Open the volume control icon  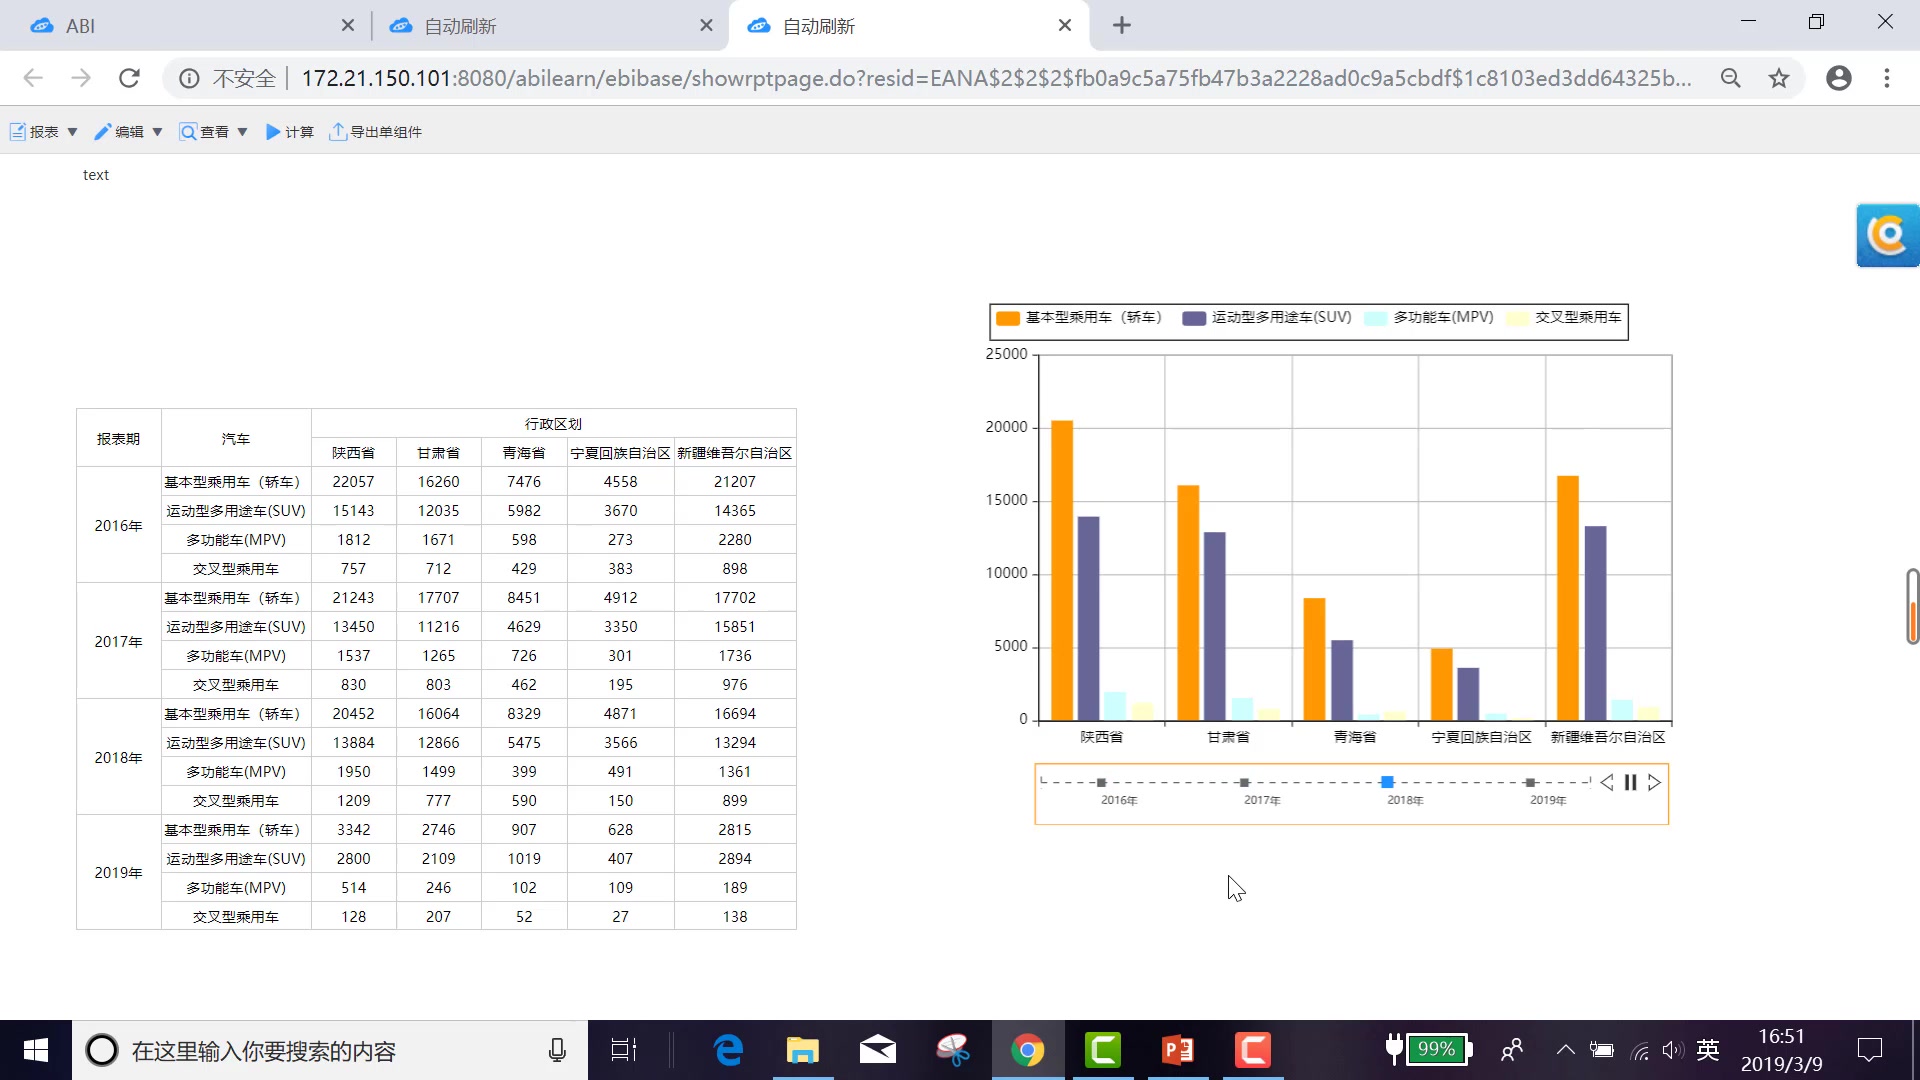tap(1673, 1050)
